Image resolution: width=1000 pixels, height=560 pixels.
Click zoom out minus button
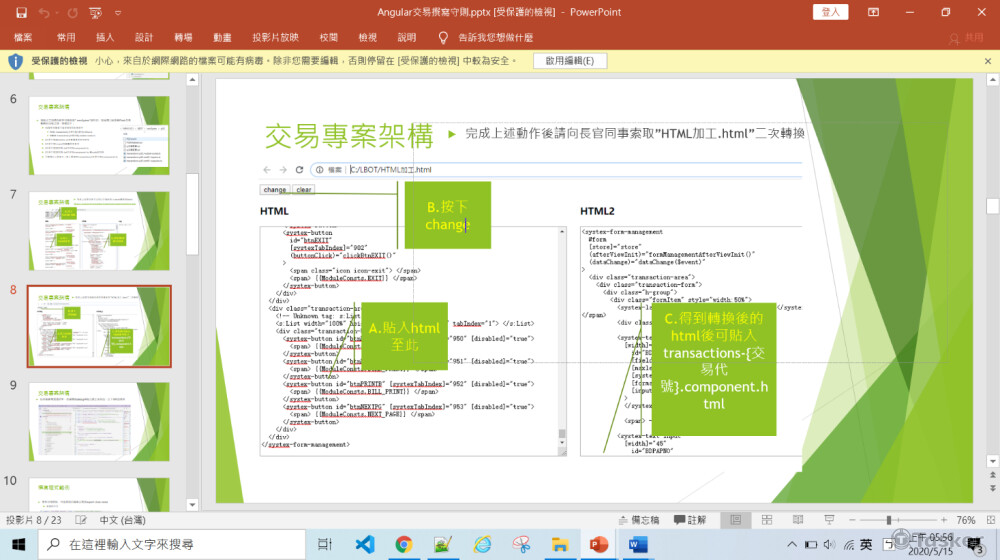(852, 520)
